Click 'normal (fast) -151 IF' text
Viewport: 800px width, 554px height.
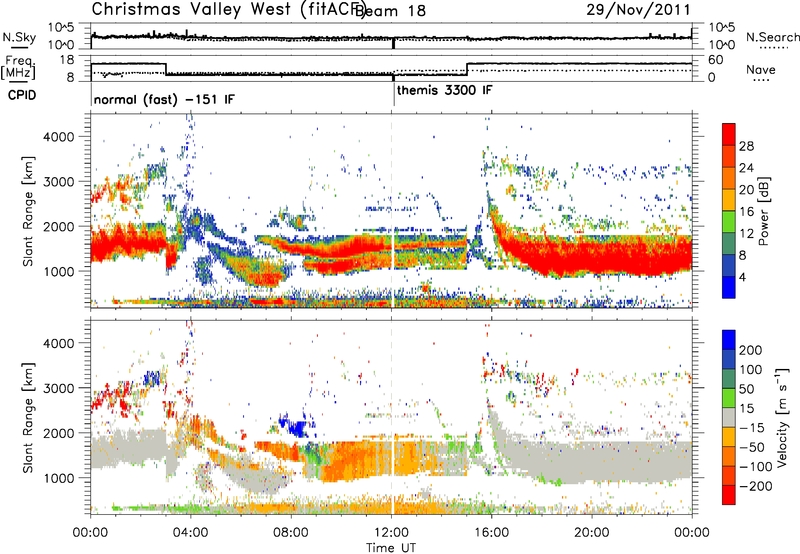tap(164, 99)
